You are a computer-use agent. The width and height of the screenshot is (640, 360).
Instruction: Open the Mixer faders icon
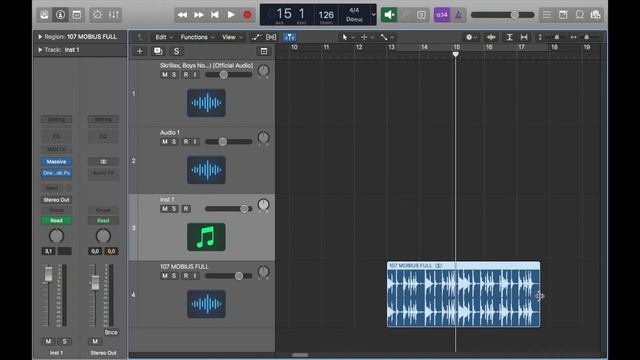113,15
